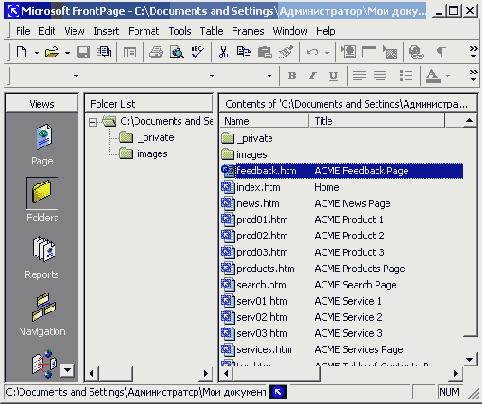Viewport: 482px width, 404px height.
Task: Toggle Underline formatting
Action: click(x=333, y=76)
